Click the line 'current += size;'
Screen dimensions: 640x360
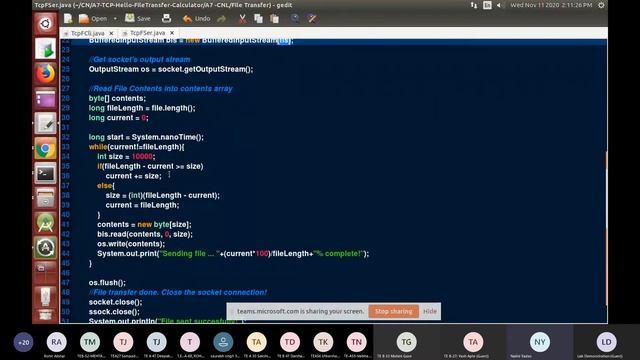(133, 176)
